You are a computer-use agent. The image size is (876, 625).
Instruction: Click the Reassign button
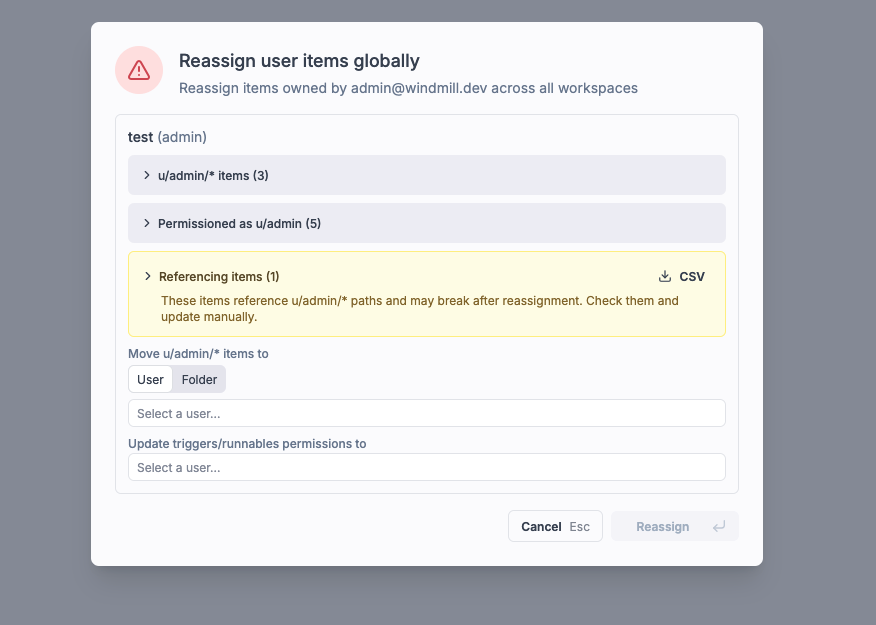coord(663,526)
